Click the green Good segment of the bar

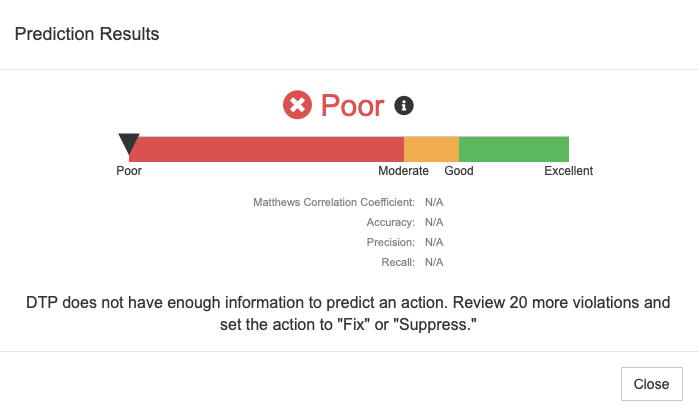point(514,149)
